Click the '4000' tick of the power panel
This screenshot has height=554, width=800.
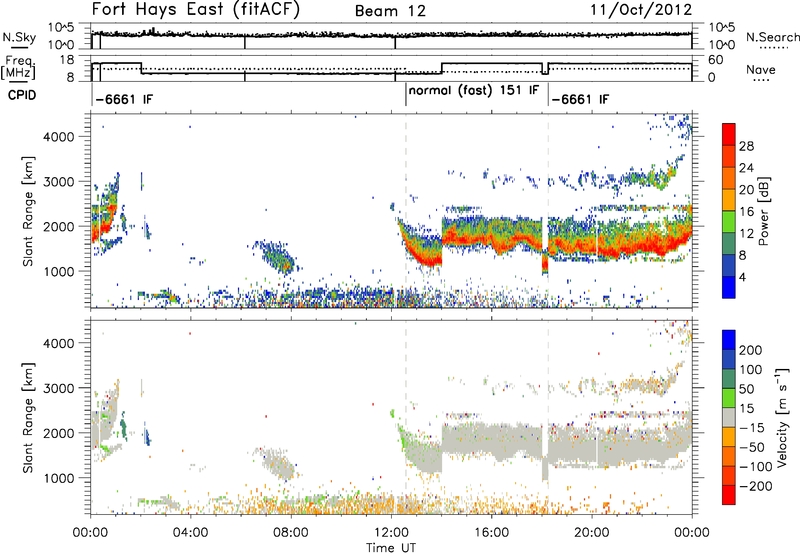(58, 137)
